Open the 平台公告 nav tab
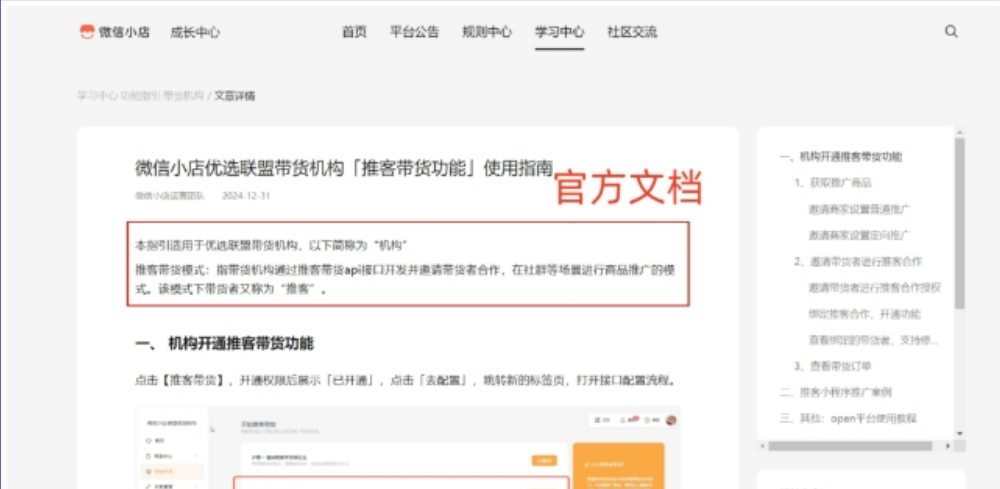 415,32
